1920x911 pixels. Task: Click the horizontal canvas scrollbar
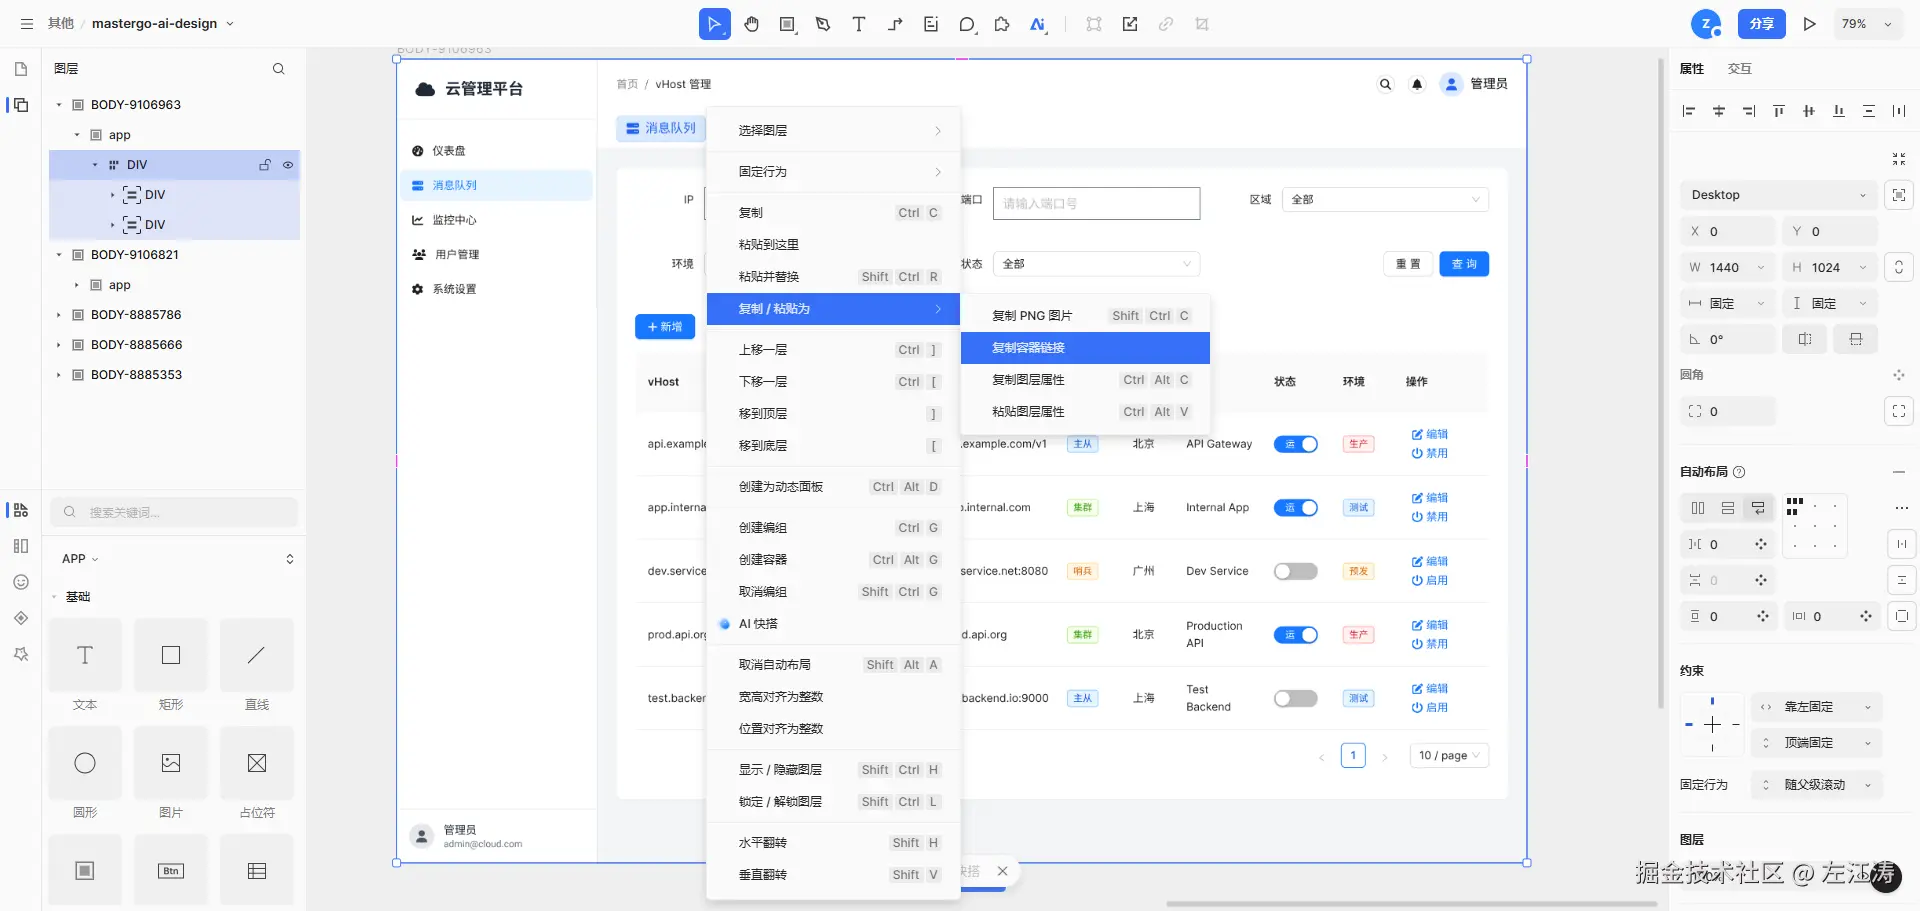coord(1410,904)
